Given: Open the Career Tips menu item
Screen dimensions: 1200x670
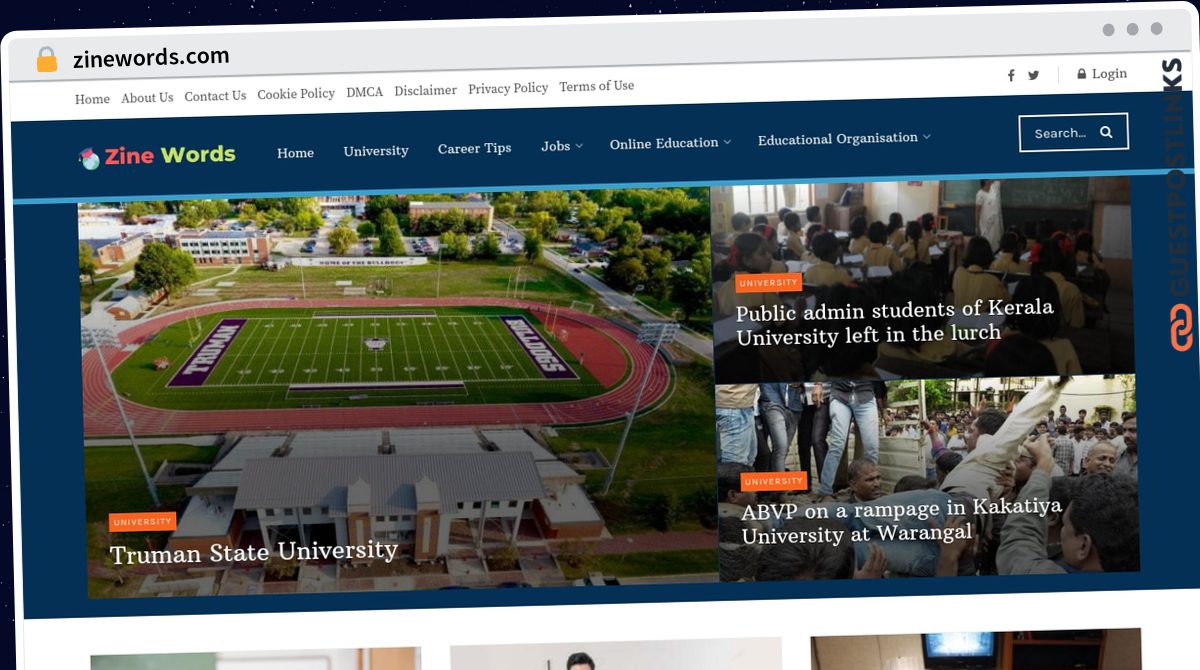Looking at the screenshot, I should coord(474,148).
